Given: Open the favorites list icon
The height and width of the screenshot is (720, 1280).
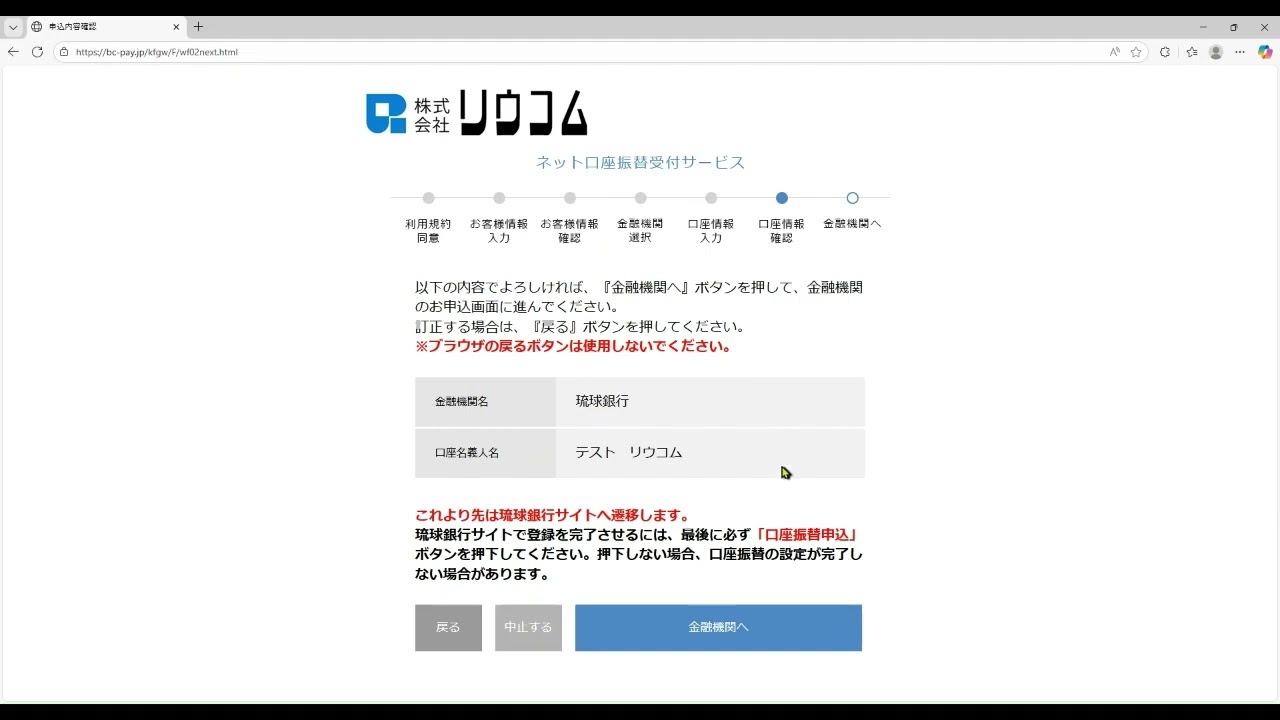Looking at the screenshot, I should [1192, 52].
